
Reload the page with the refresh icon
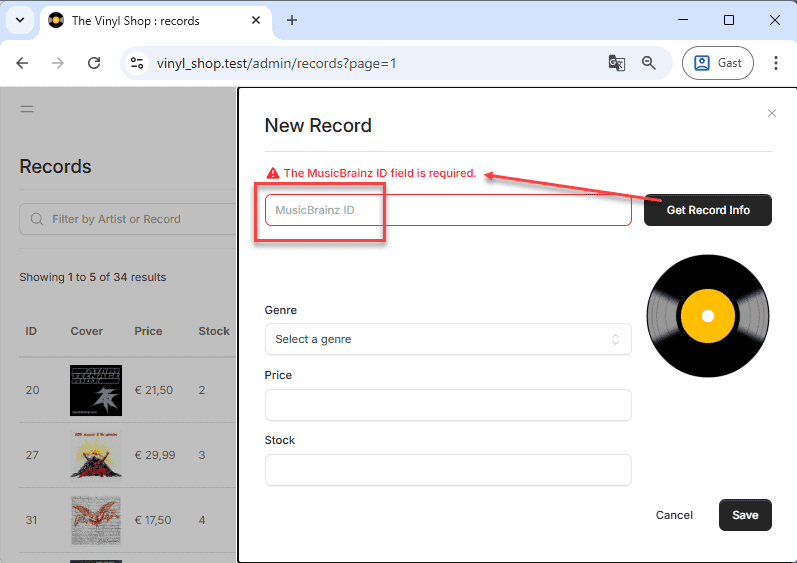tap(94, 63)
